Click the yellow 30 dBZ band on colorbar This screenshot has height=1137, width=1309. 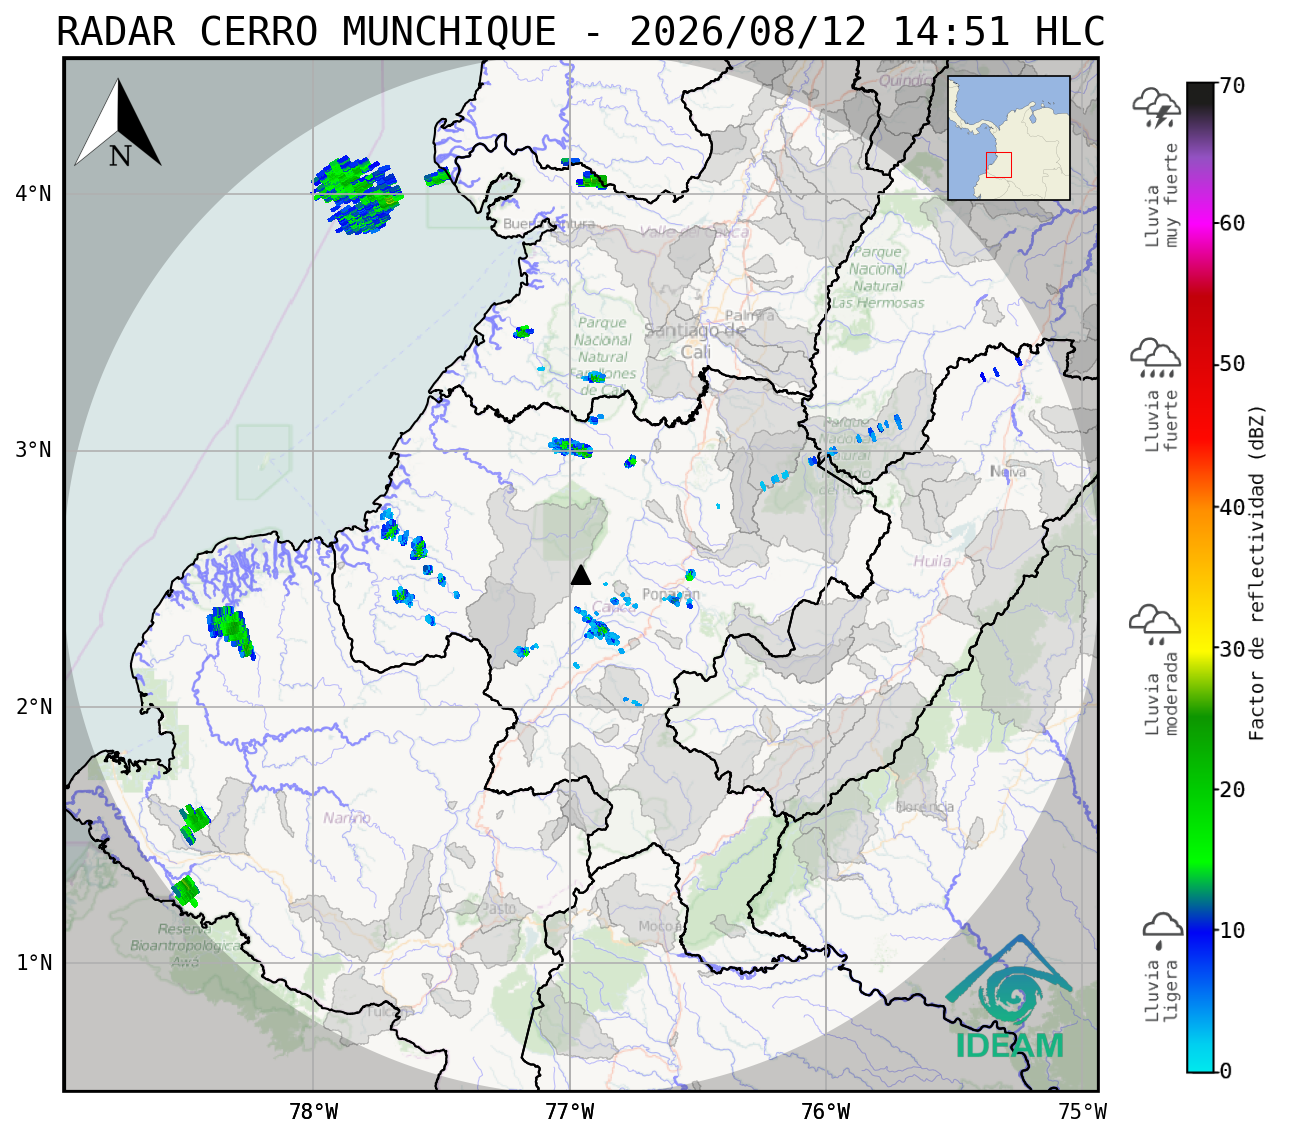click(1200, 648)
